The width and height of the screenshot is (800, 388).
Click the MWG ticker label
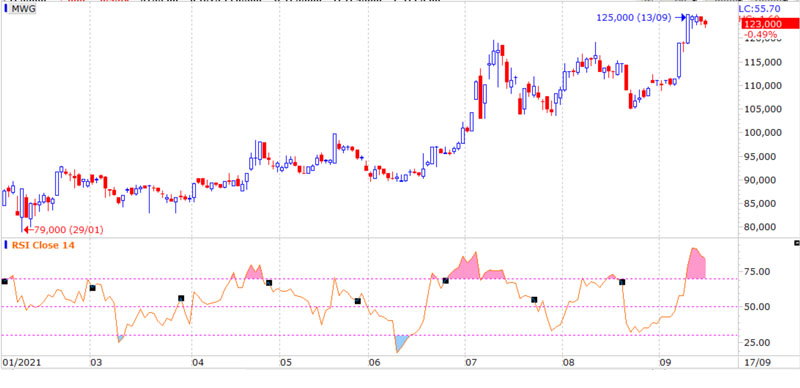coord(23,9)
